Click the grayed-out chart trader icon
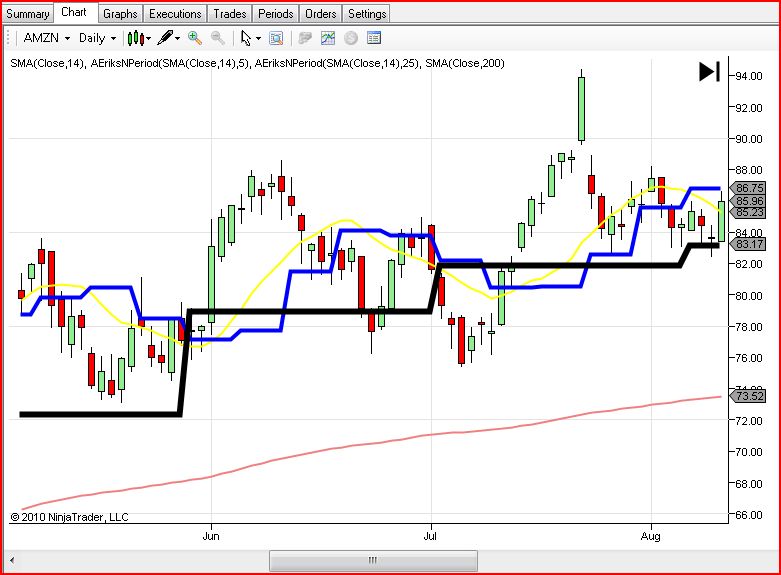 (x=305, y=38)
